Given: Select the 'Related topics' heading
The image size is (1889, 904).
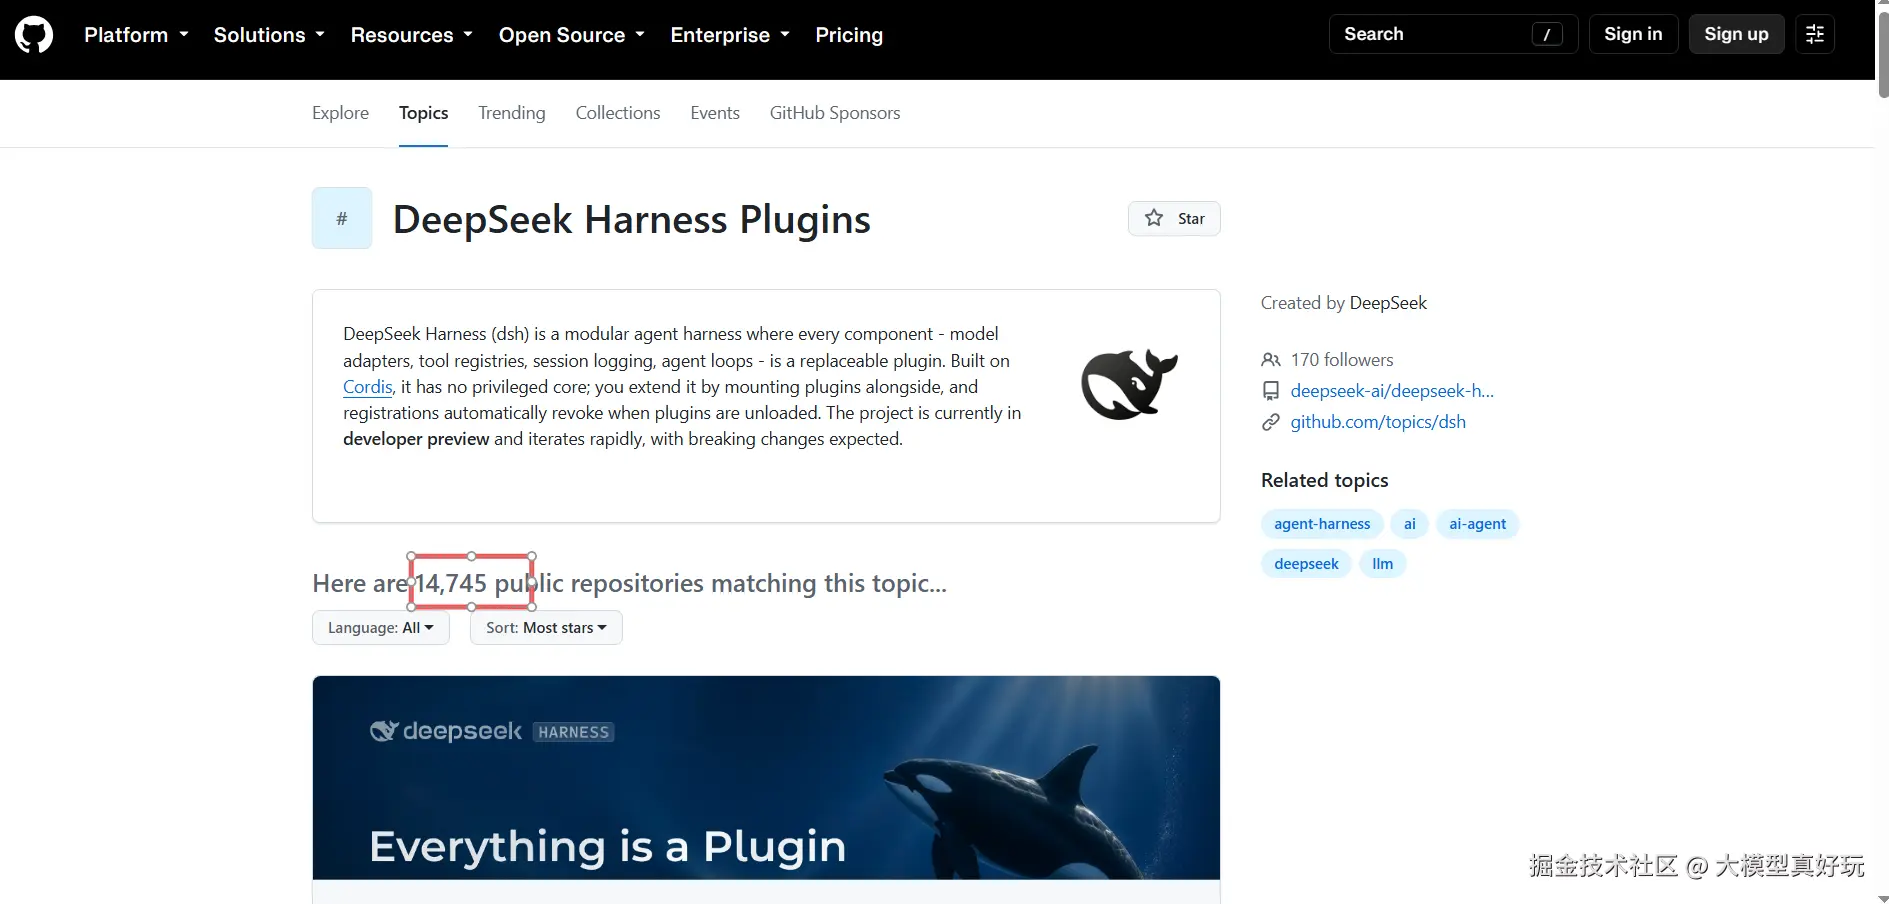Looking at the screenshot, I should [1325, 480].
